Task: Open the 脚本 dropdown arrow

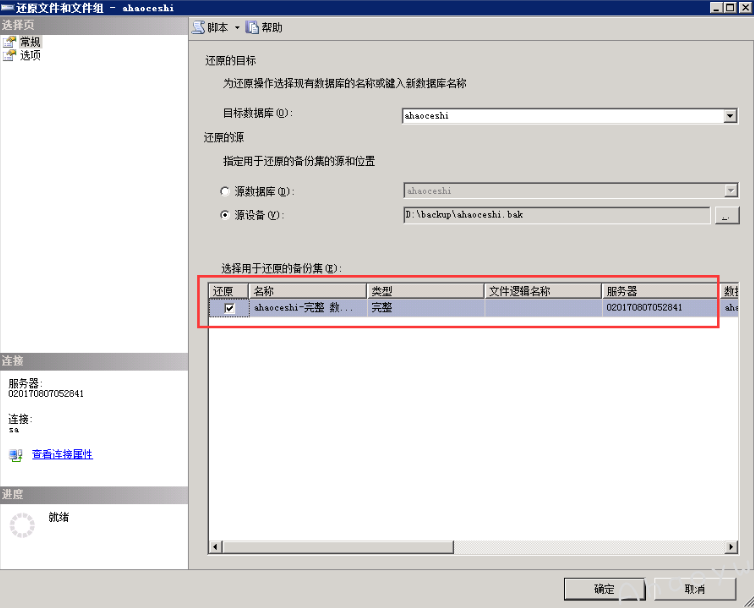Action: 237,28
